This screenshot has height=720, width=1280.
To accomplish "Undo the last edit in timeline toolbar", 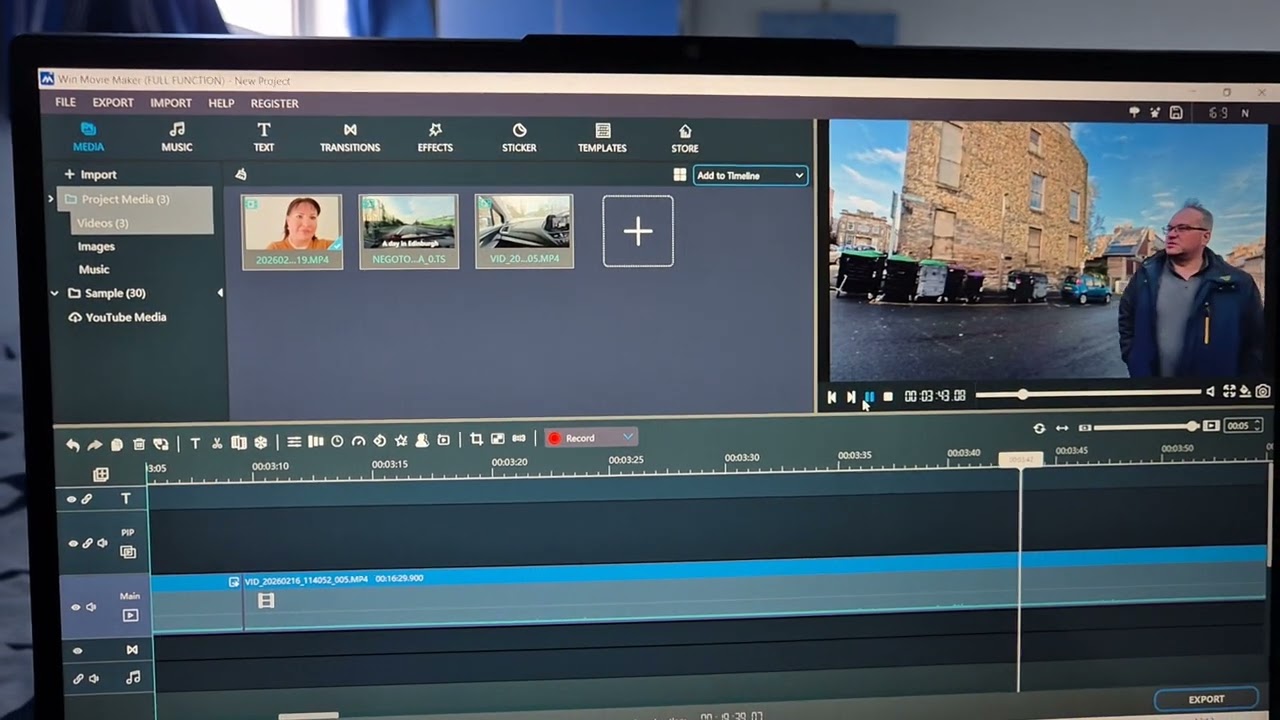I will point(73,444).
